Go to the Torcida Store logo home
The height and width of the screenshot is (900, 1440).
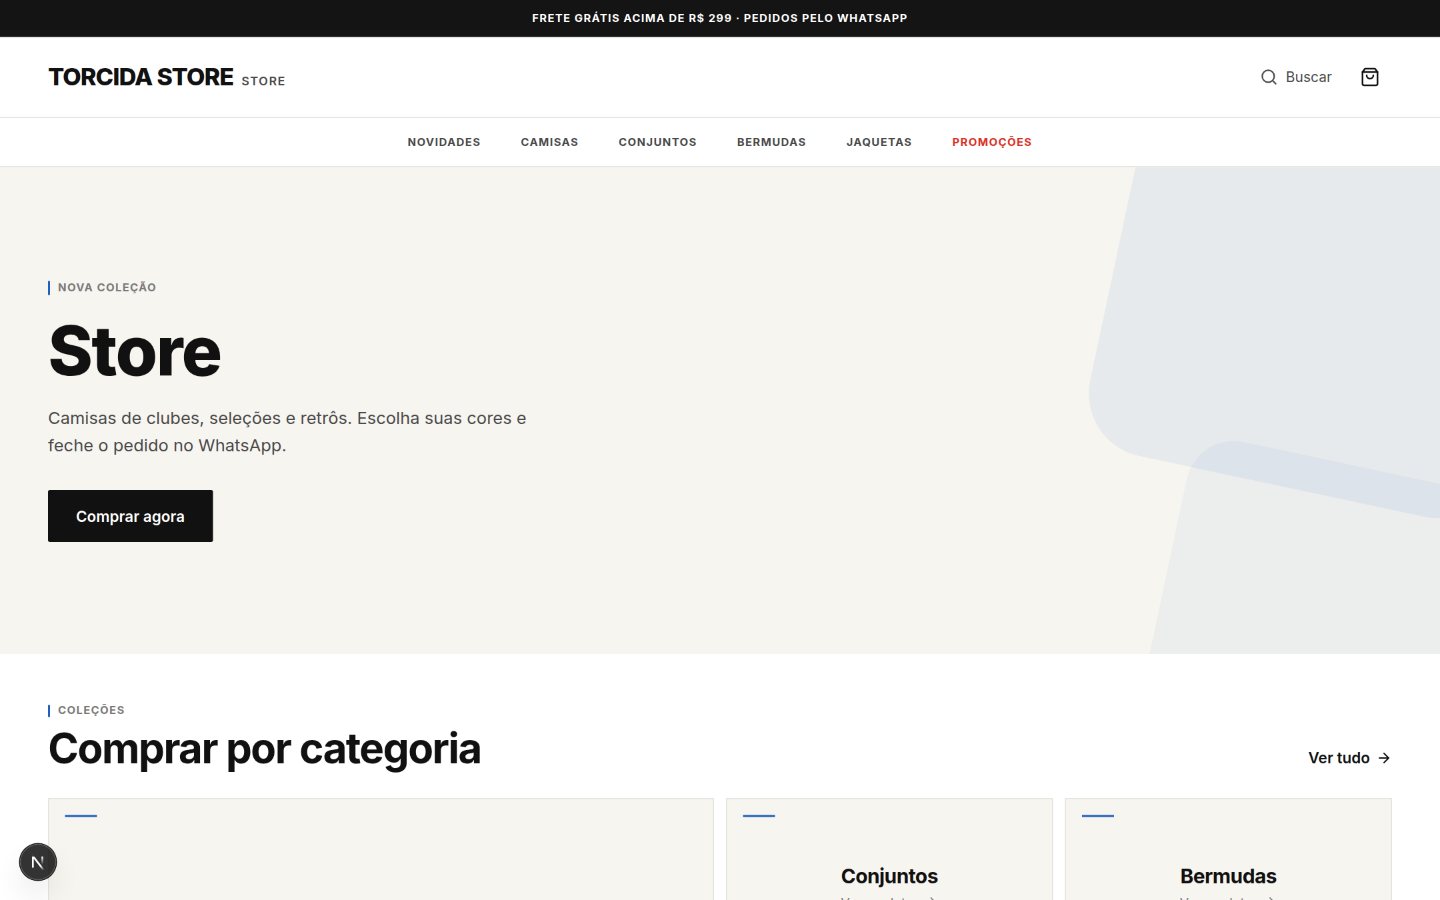167,77
